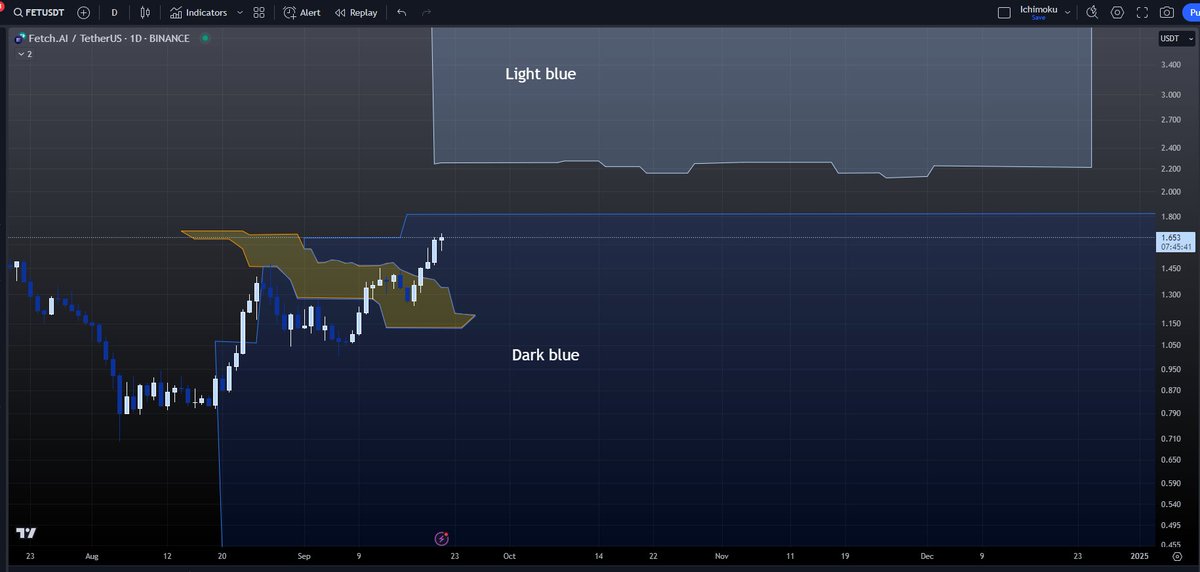1200x572 pixels.
Task: Click the 2025 label on the time axis
Action: point(1139,554)
